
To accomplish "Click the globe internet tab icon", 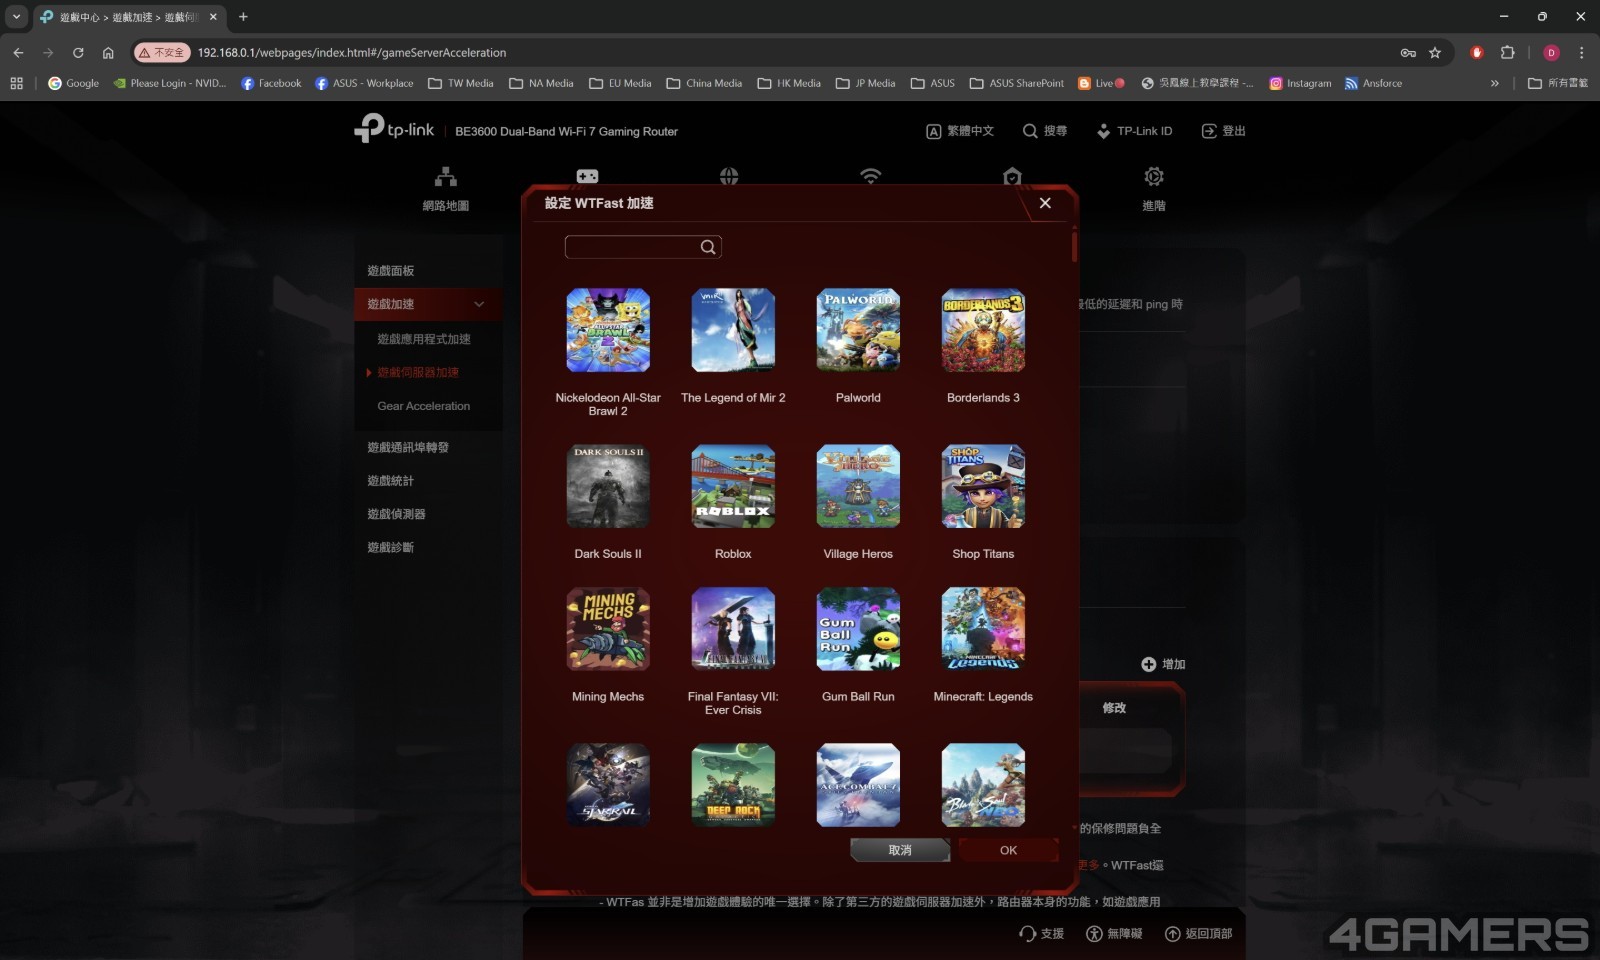I will click(729, 176).
